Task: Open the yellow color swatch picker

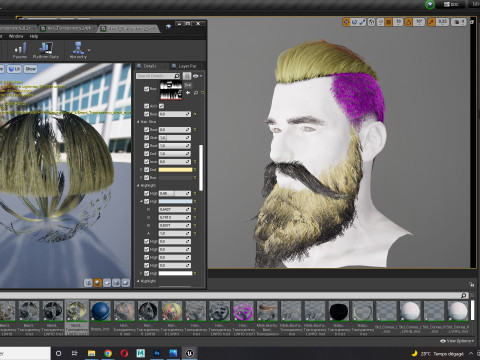Action: [175, 170]
